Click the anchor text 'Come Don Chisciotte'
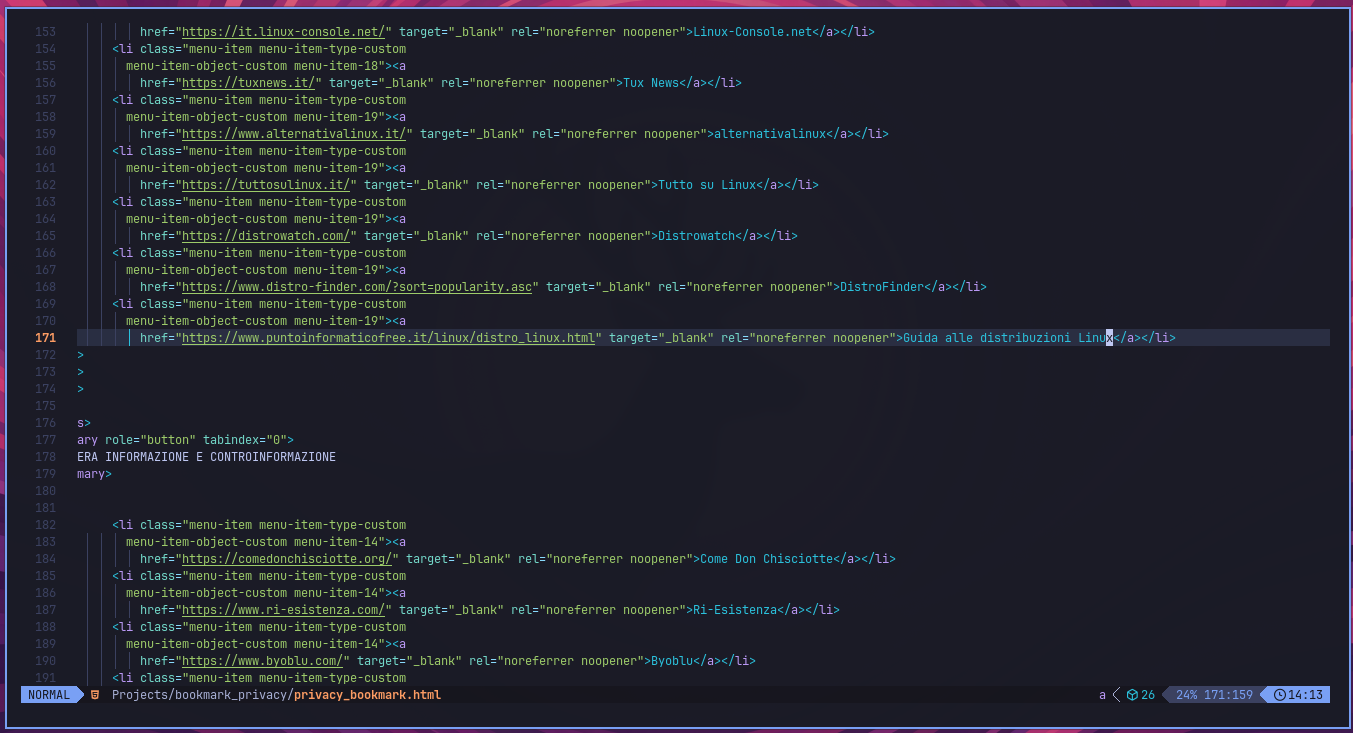This screenshot has width=1353, height=733. (766, 559)
